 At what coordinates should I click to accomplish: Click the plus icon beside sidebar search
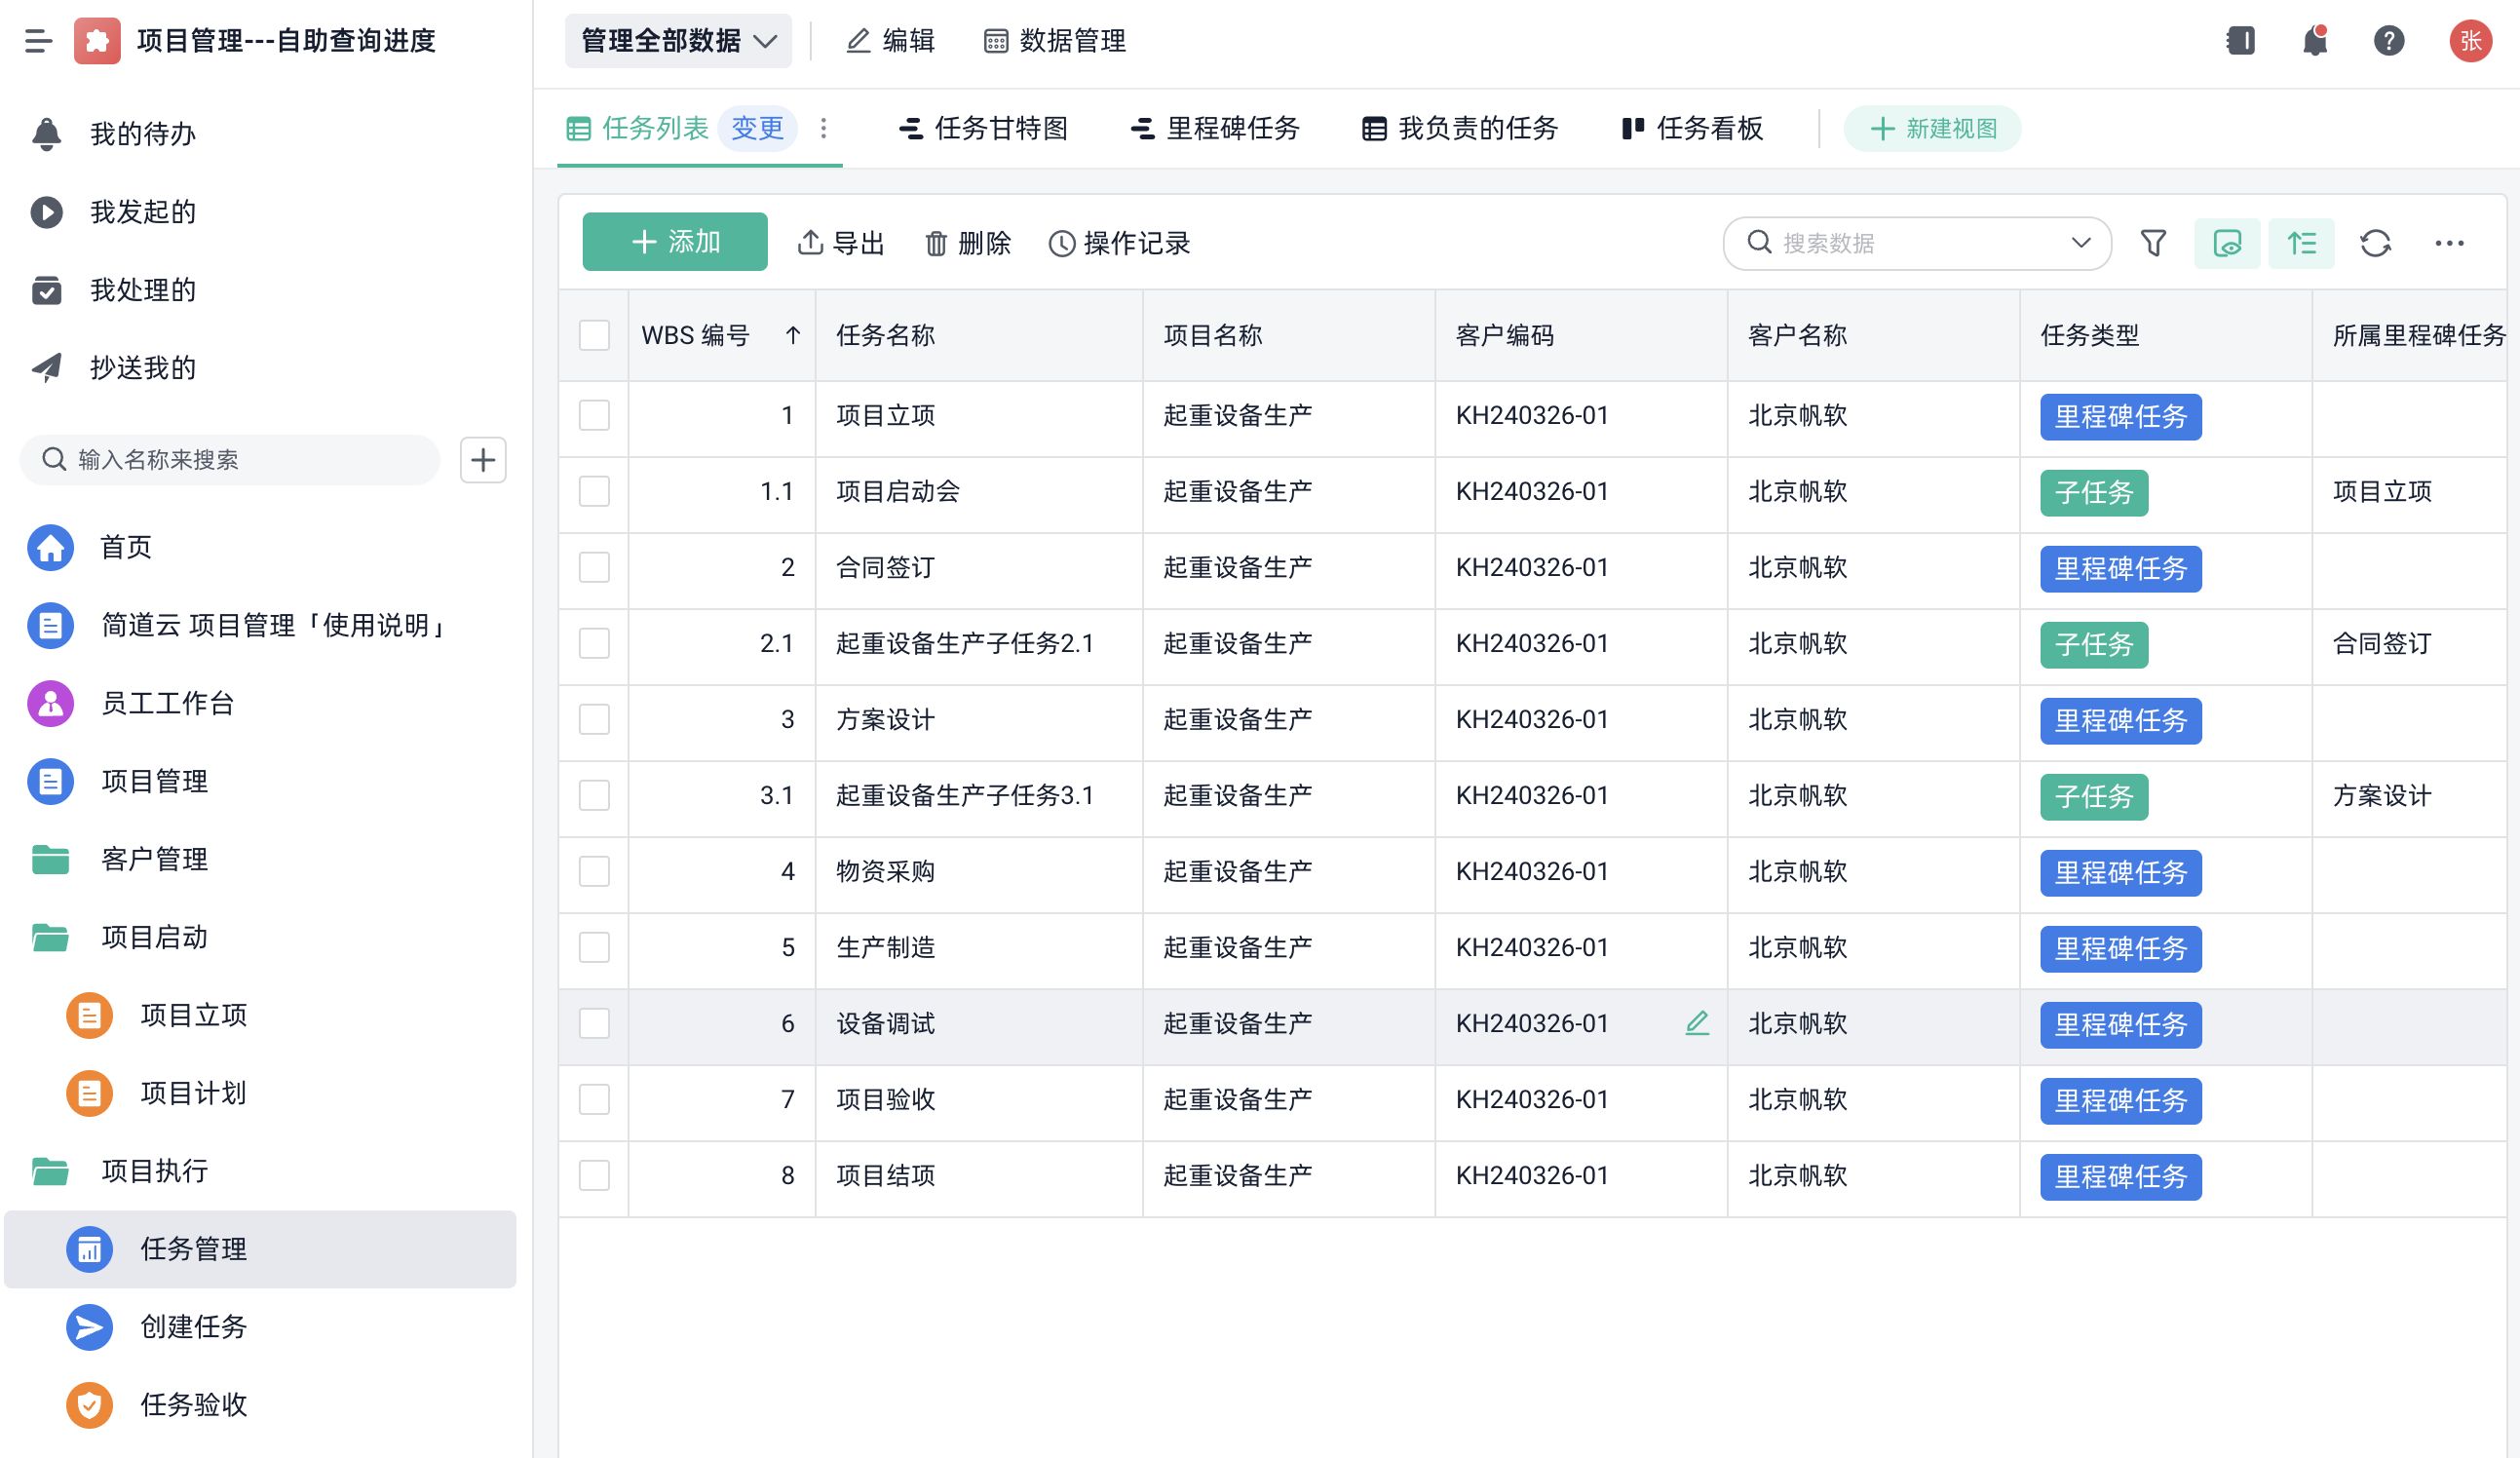tap(483, 460)
